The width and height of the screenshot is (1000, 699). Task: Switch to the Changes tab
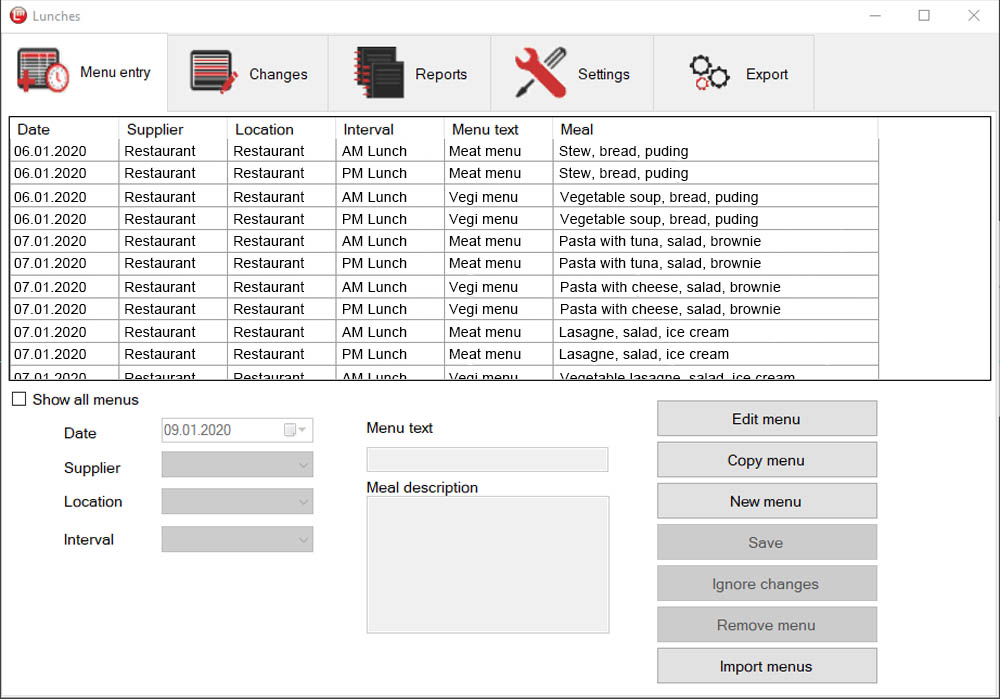click(248, 73)
